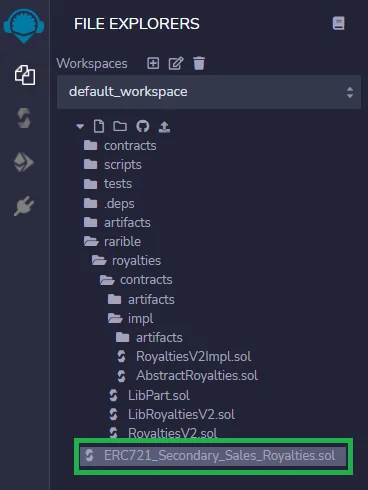Click the open folder icon beside rarible
368x490 pixels.
91,241
